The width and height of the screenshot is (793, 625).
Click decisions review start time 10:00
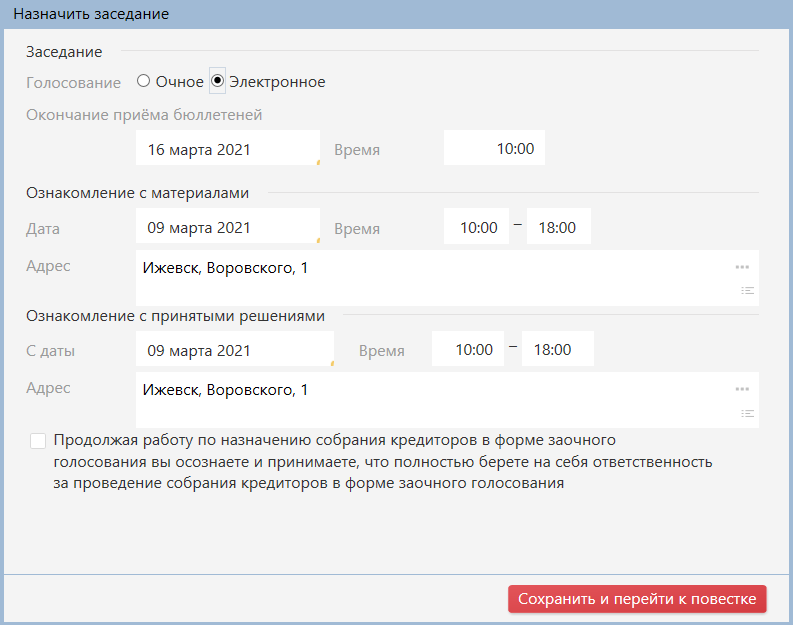point(468,350)
